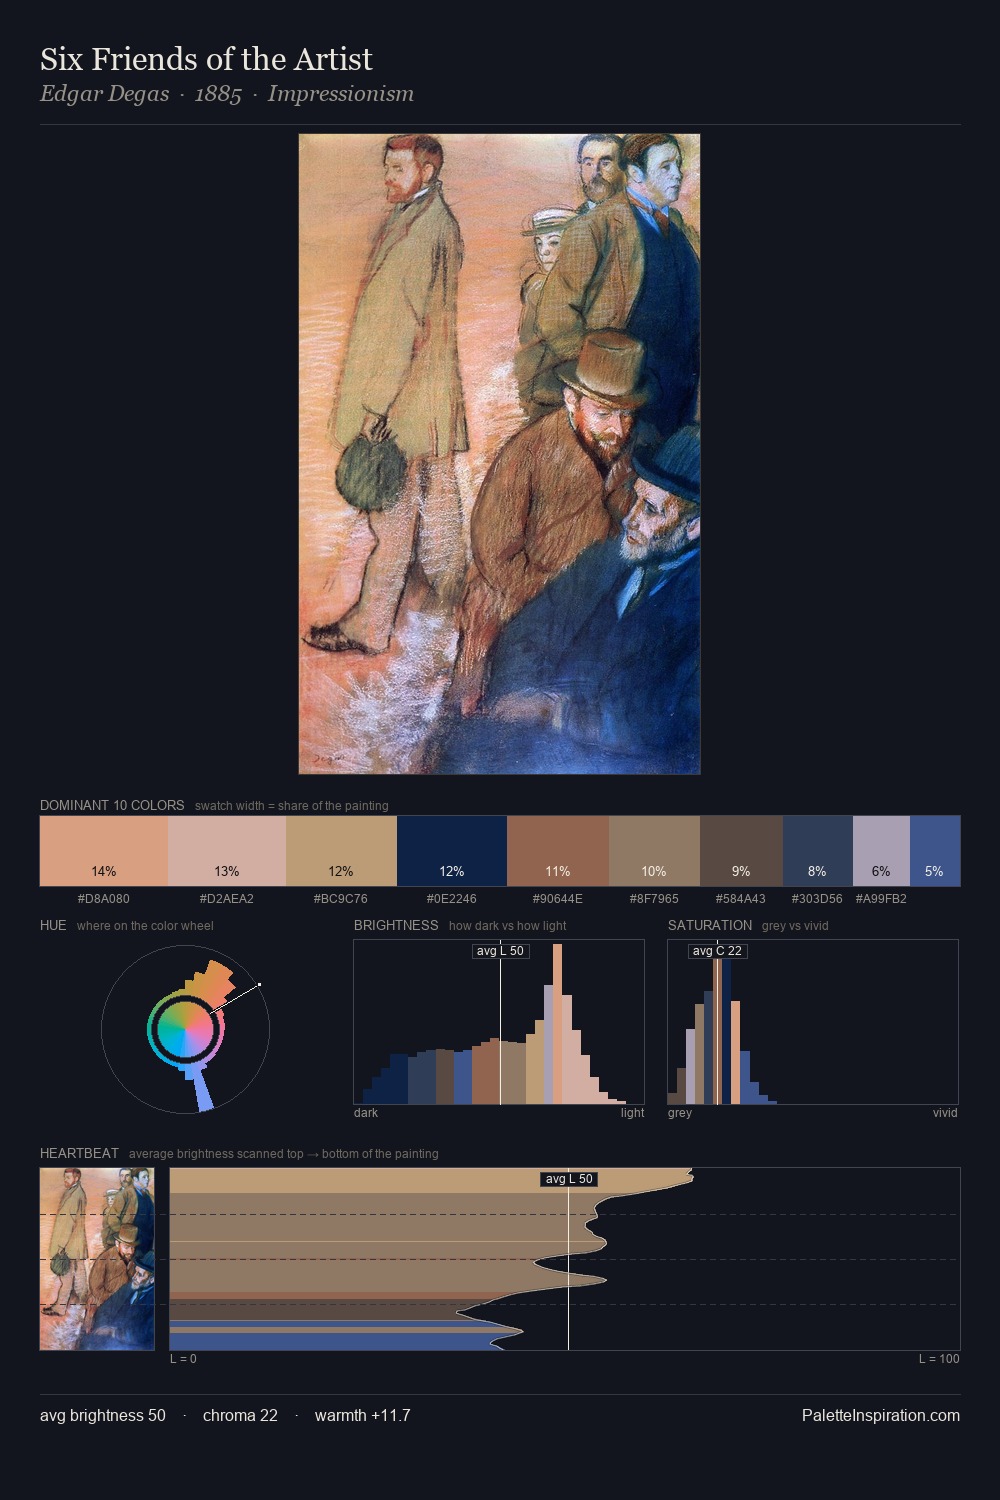Click the 9% dark brown swatch

[x=741, y=851]
